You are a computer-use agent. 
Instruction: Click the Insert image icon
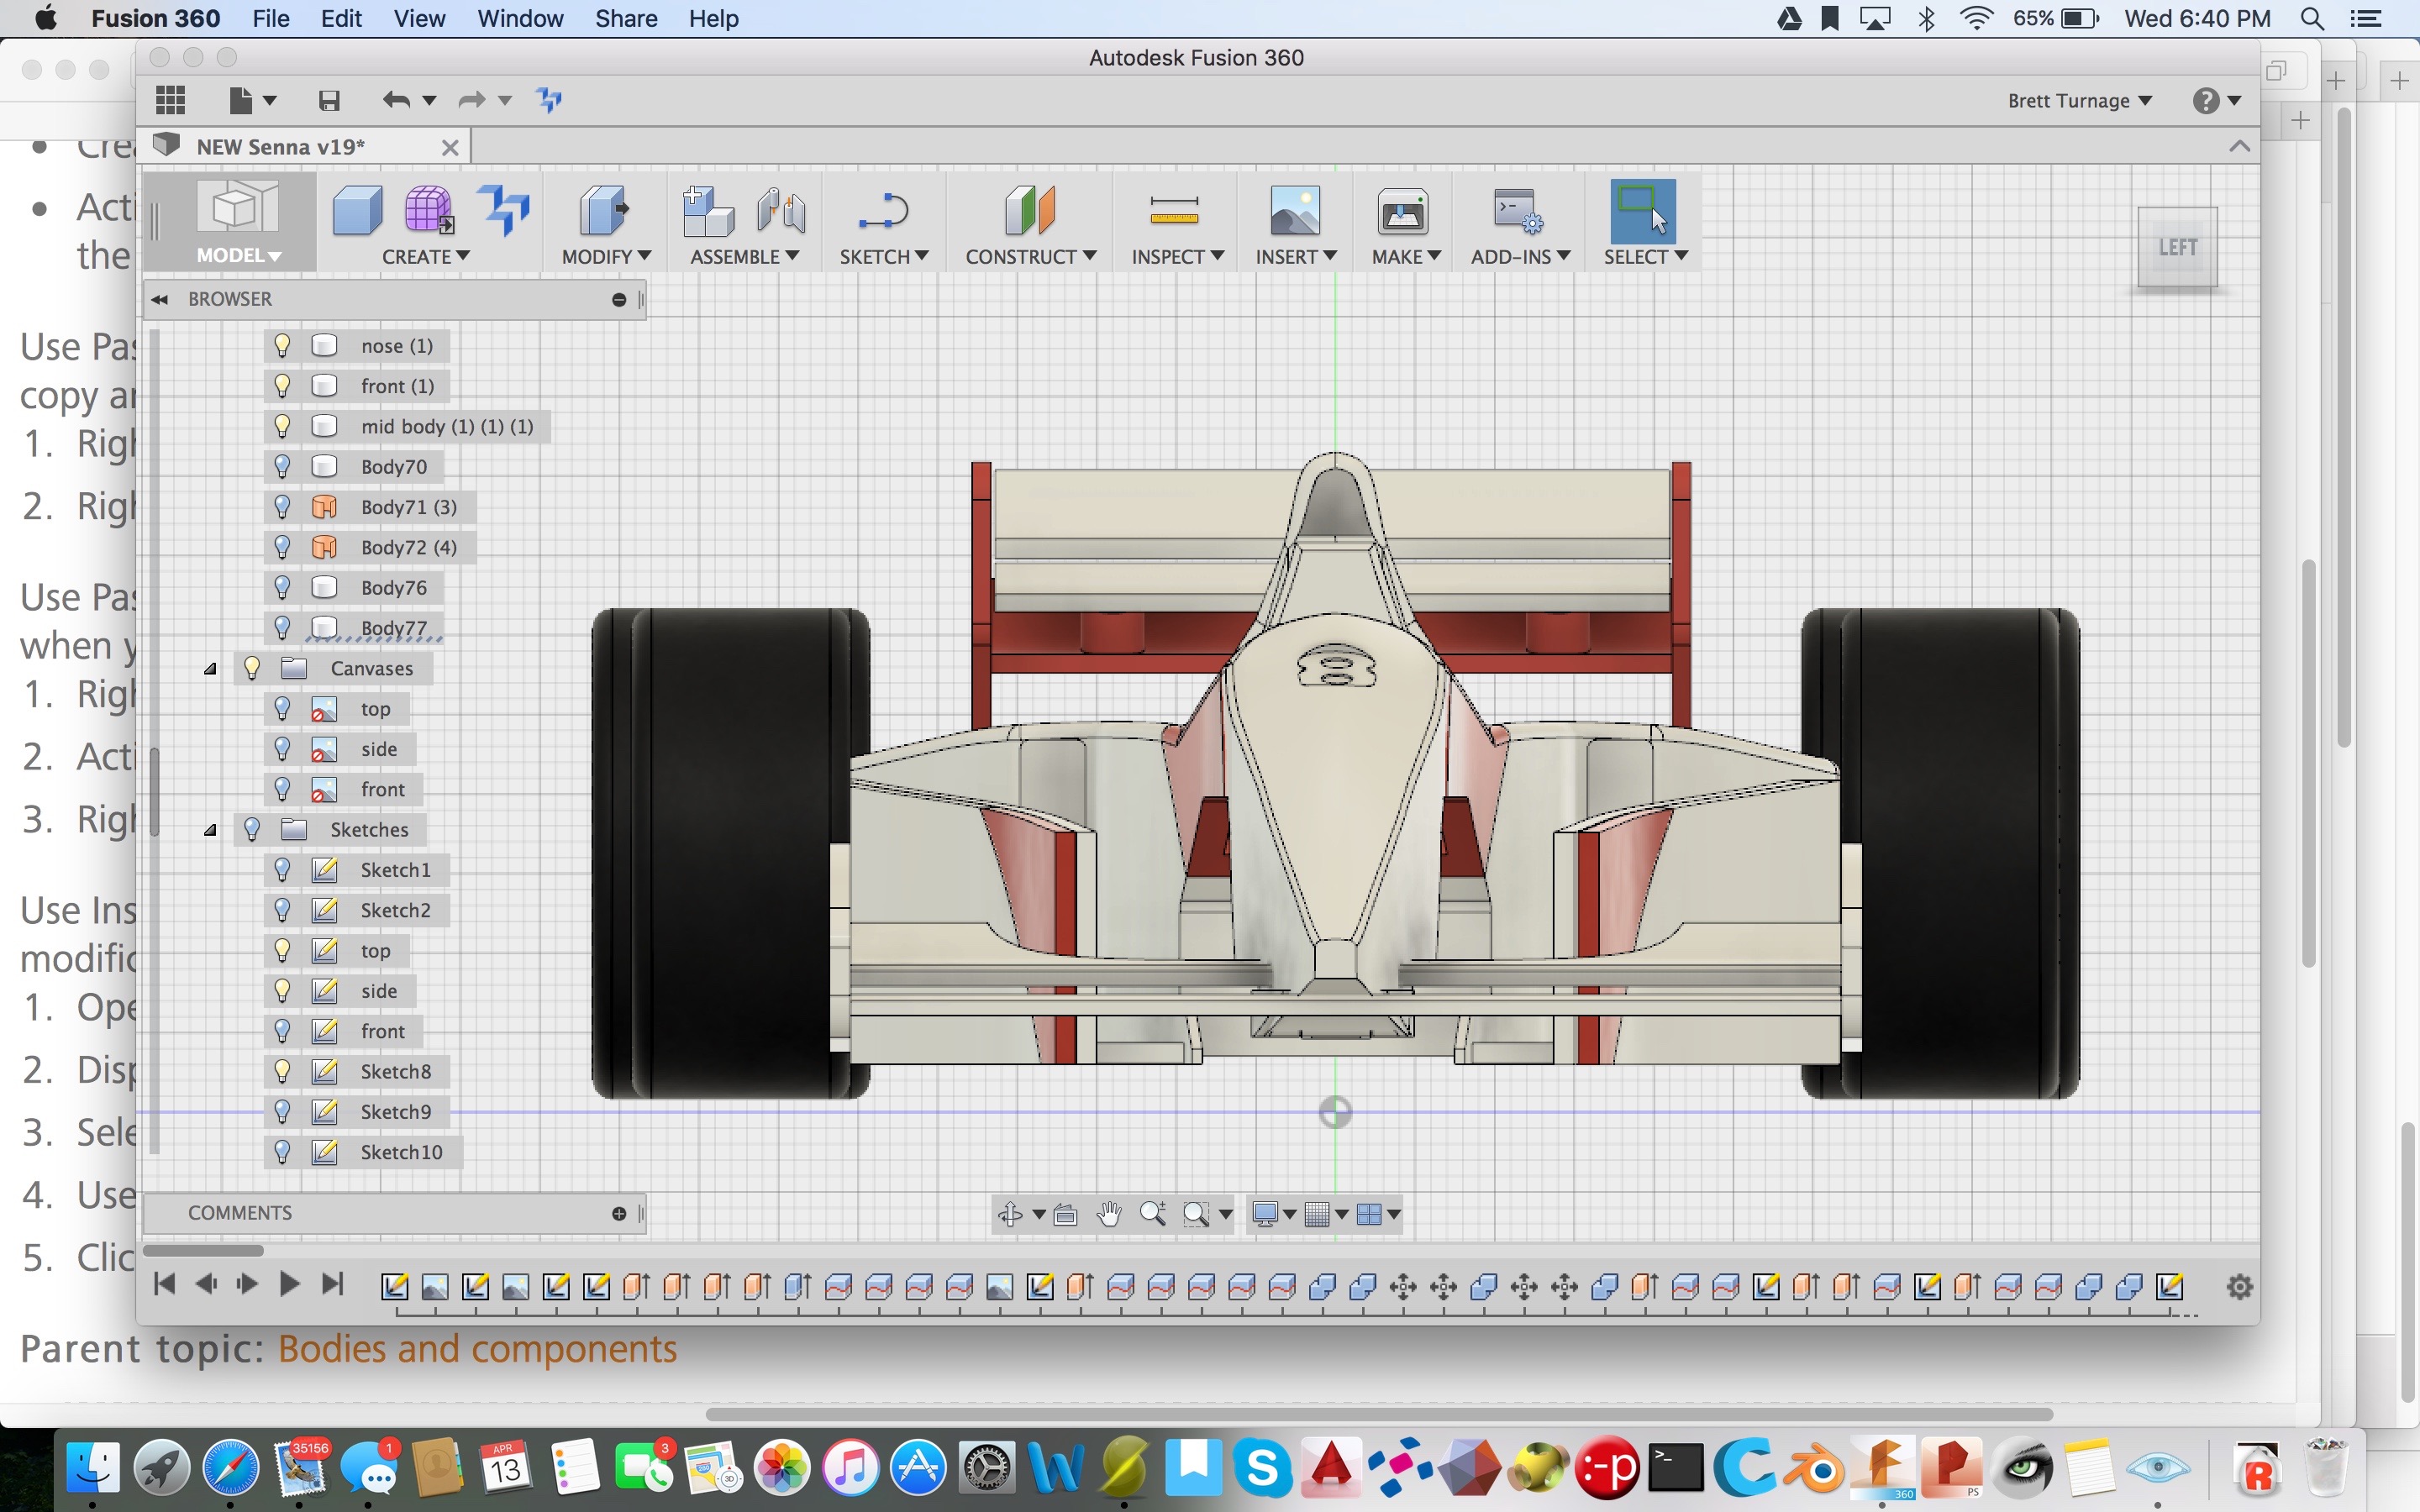[1294, 210]
